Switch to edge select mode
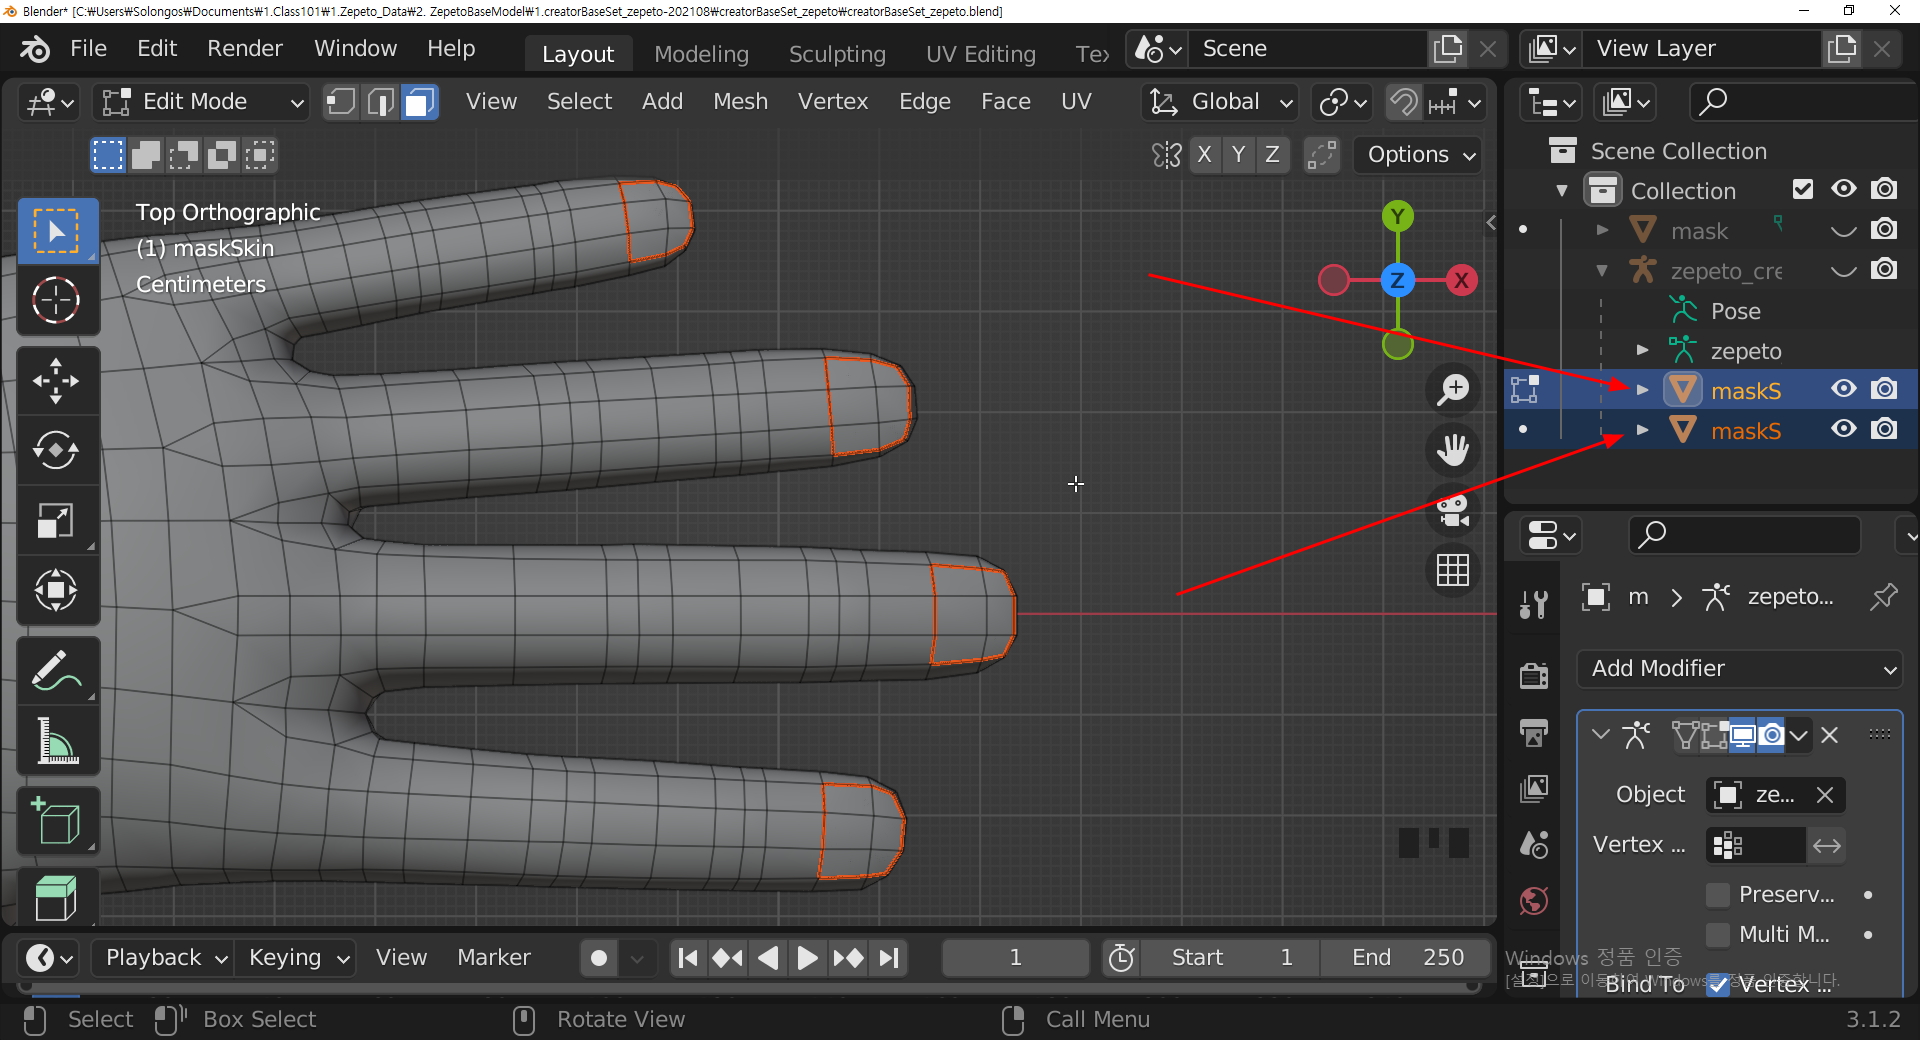1920x1040 pixels. click(x=380, y=102)
